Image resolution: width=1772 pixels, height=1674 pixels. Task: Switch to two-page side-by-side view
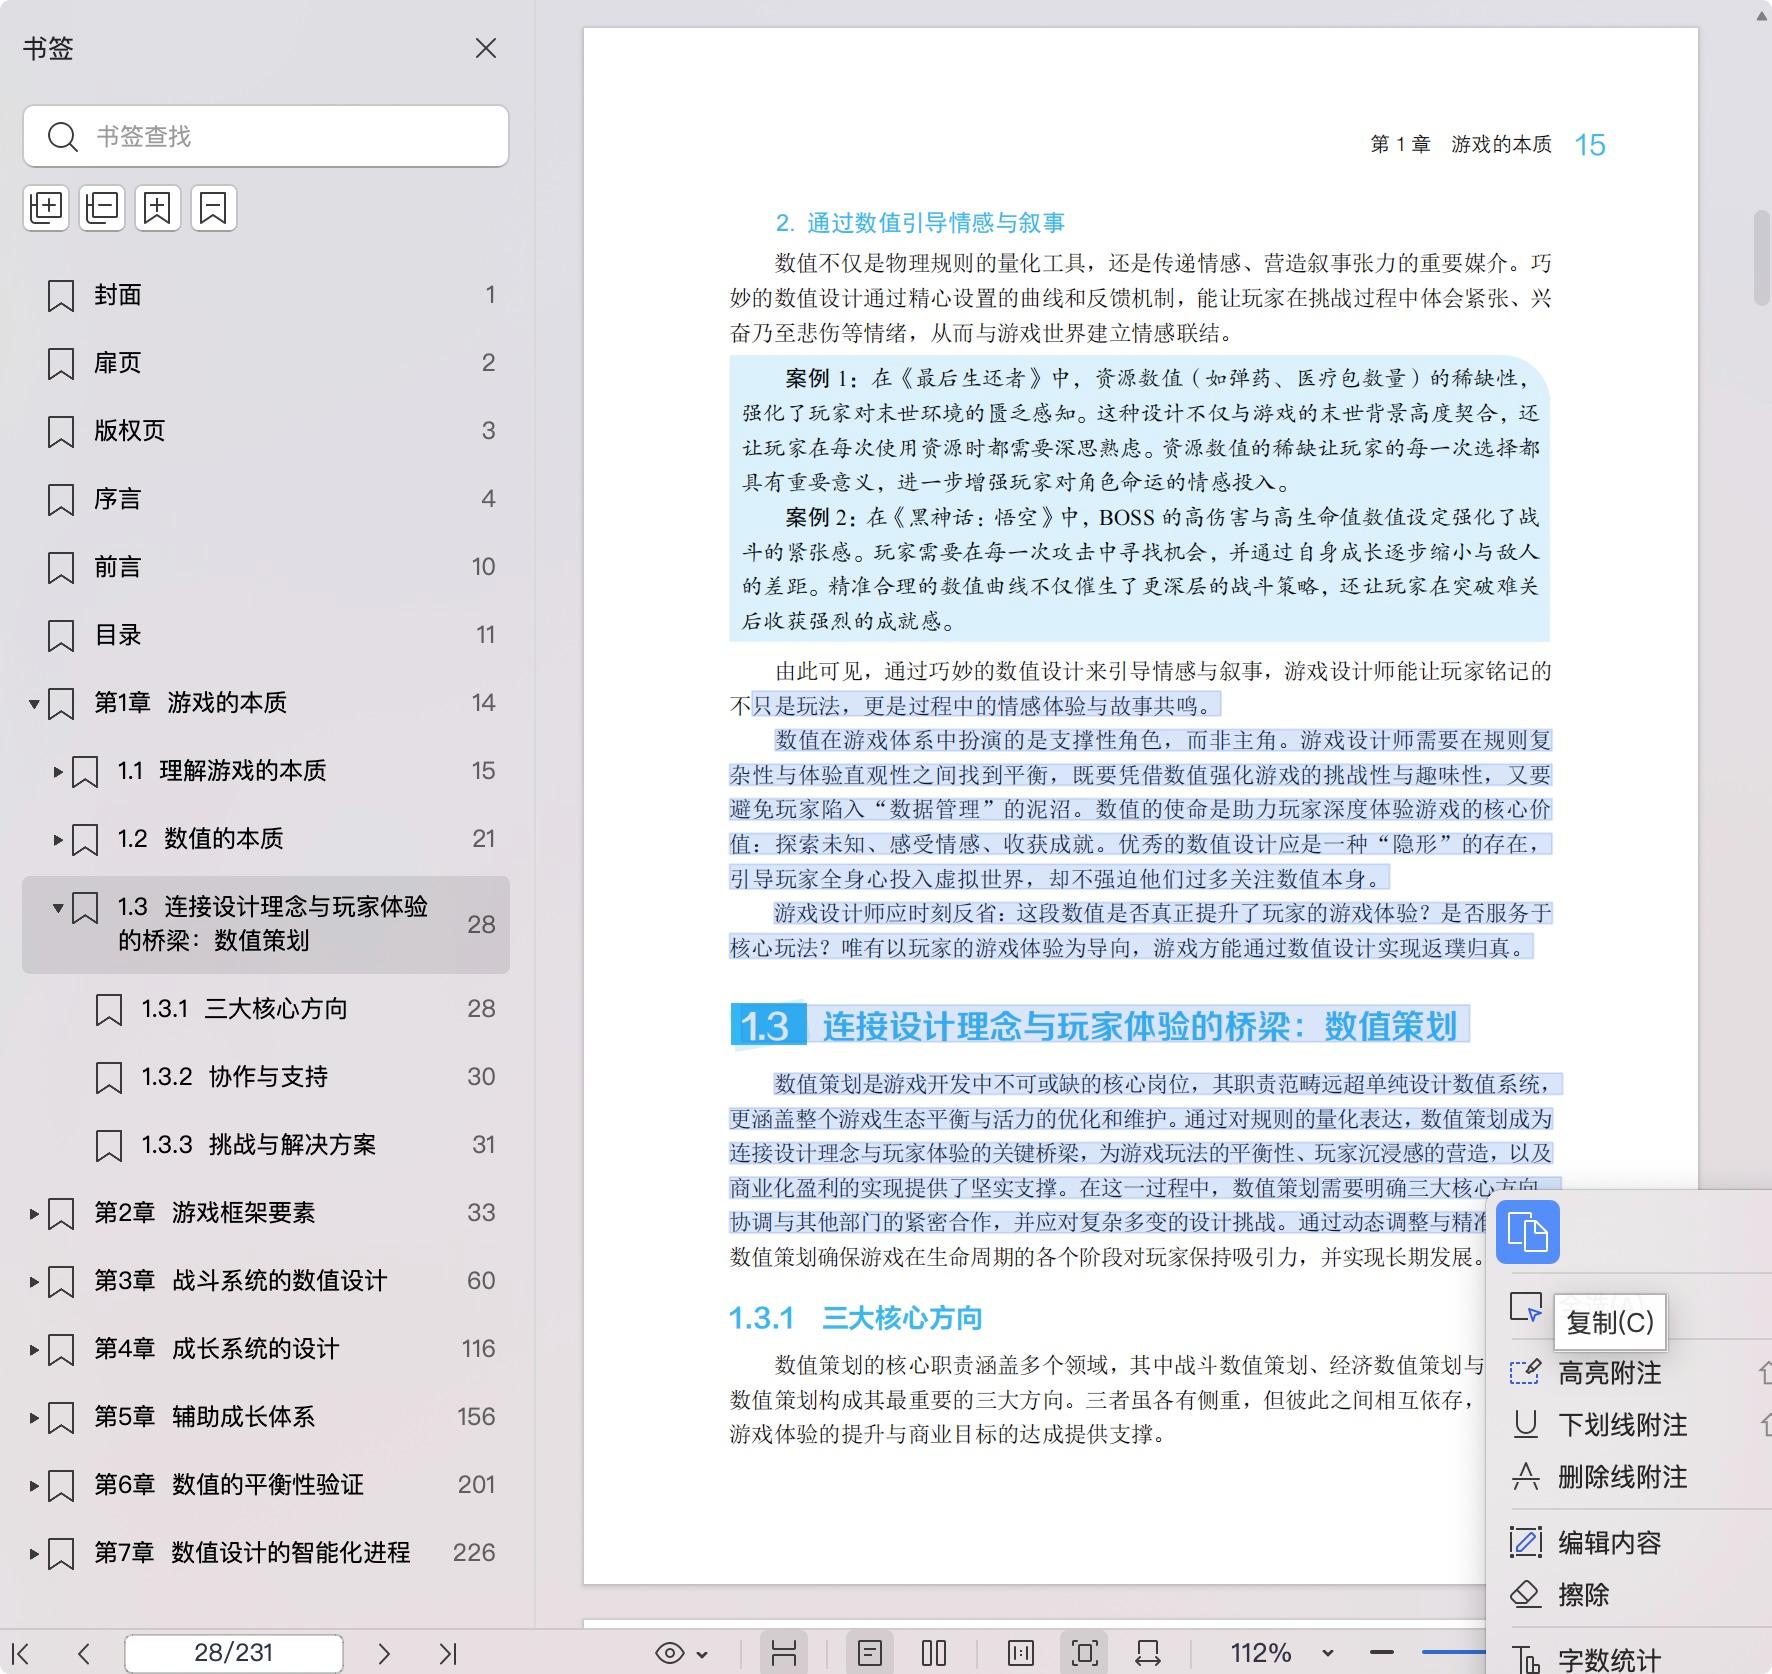point(932,1652)
